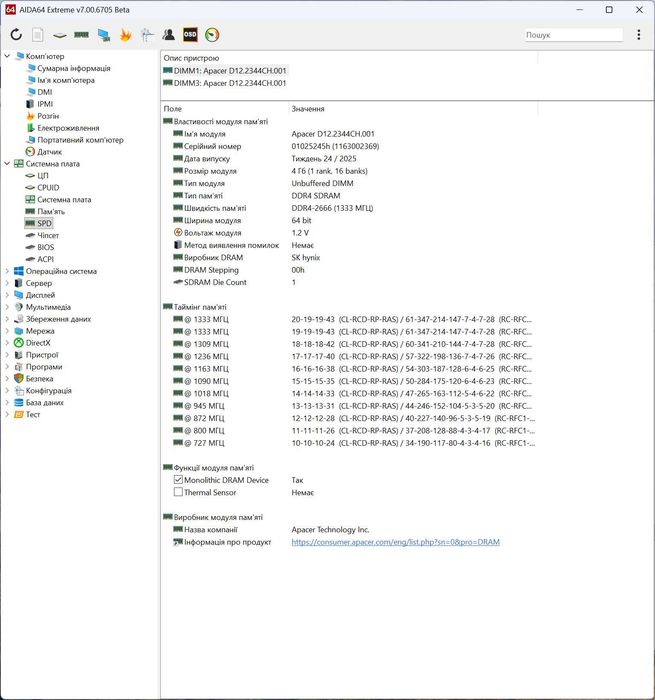
Task: Select DIMM1: Apacer D12.2344CH.001 device
Action: (x=225, y=71)
